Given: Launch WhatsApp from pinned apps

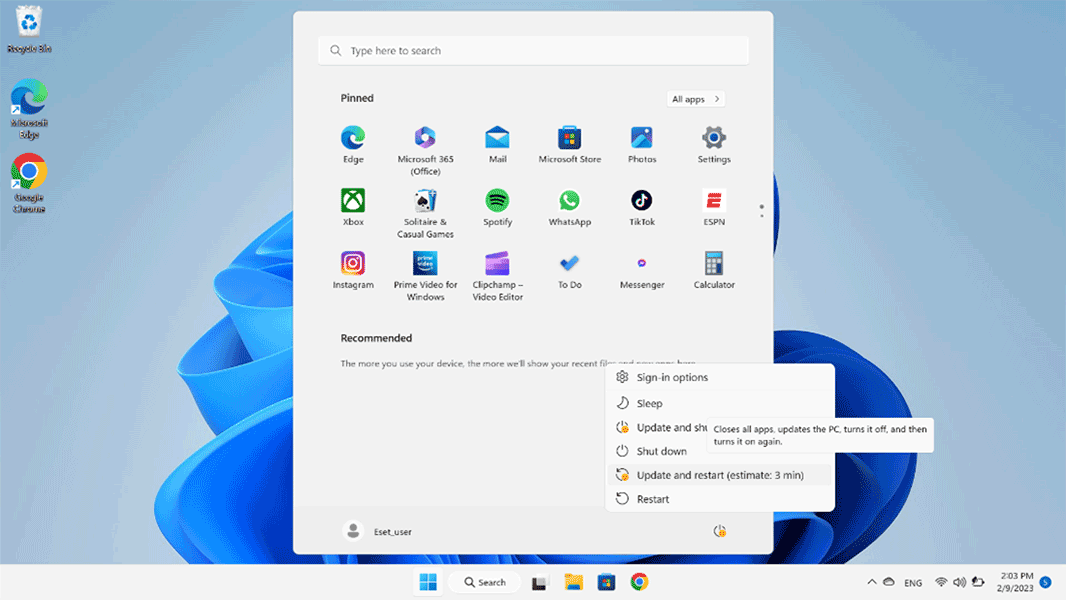Looking at the screenshot, I should click(x=569, y=201).
